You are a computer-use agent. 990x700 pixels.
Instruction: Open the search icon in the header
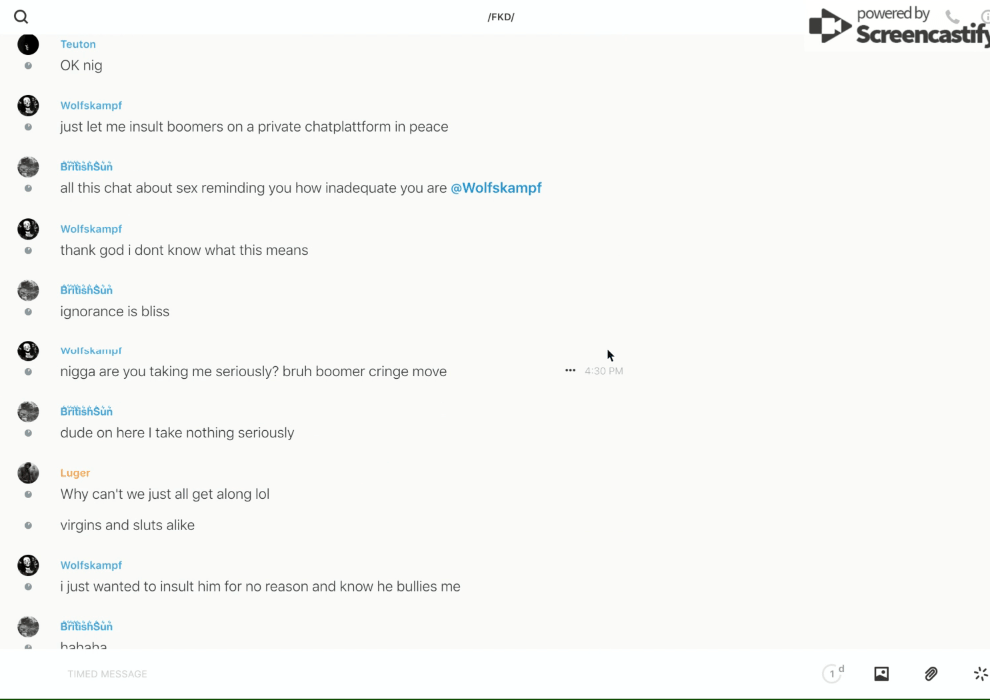point(21,17)
